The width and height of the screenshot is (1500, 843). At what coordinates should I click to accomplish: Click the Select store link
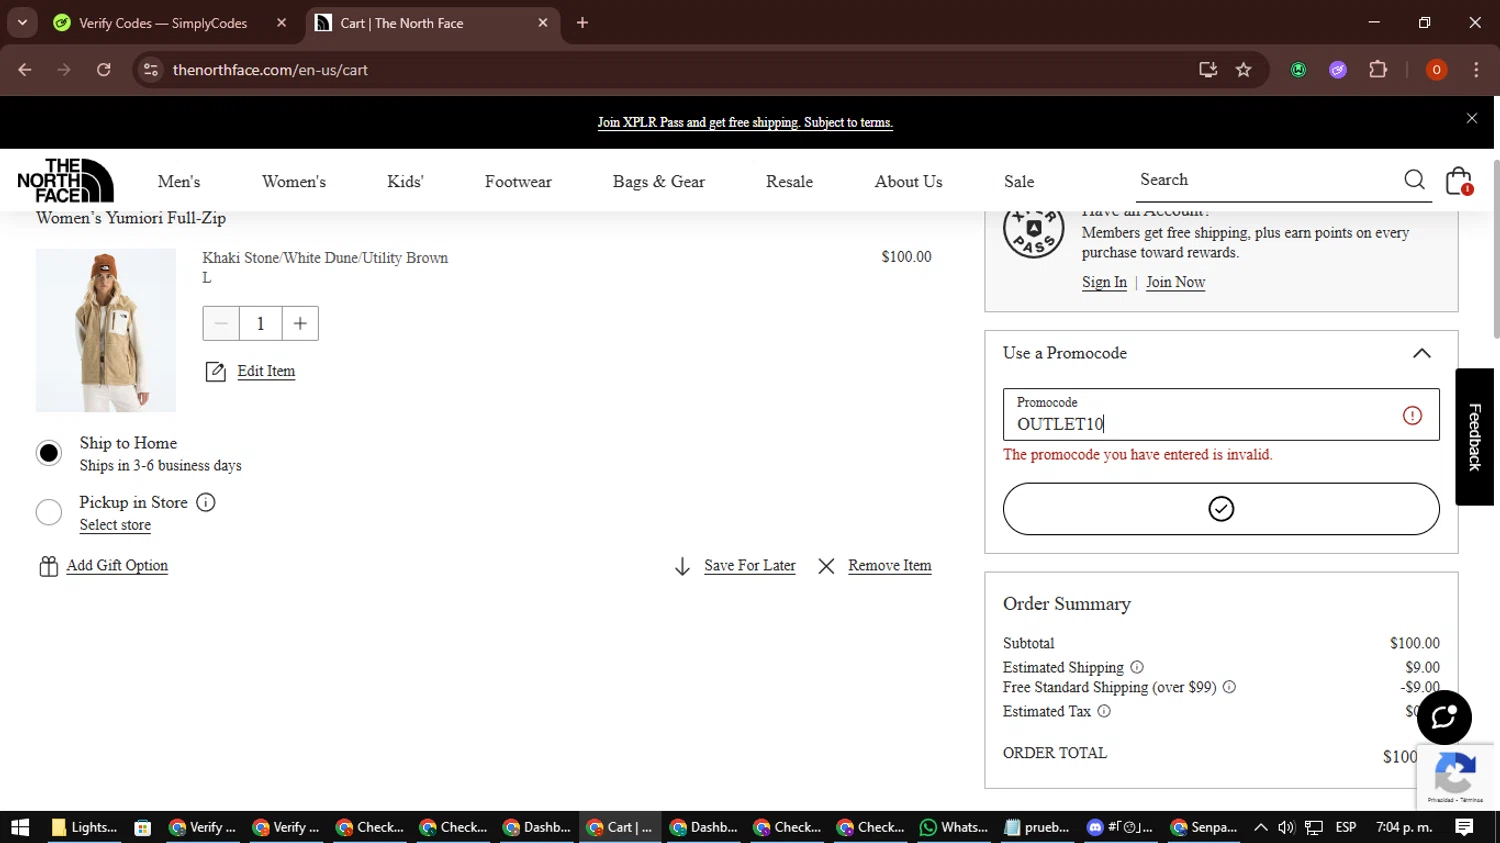click(x=115, y=525)
